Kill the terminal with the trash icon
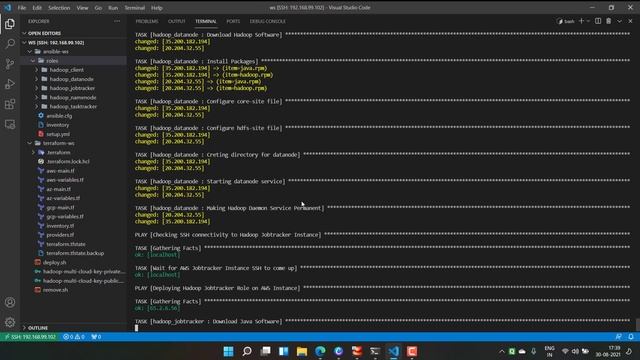The image size is (640, 360). pyautogui.click(x=609, y=21)
